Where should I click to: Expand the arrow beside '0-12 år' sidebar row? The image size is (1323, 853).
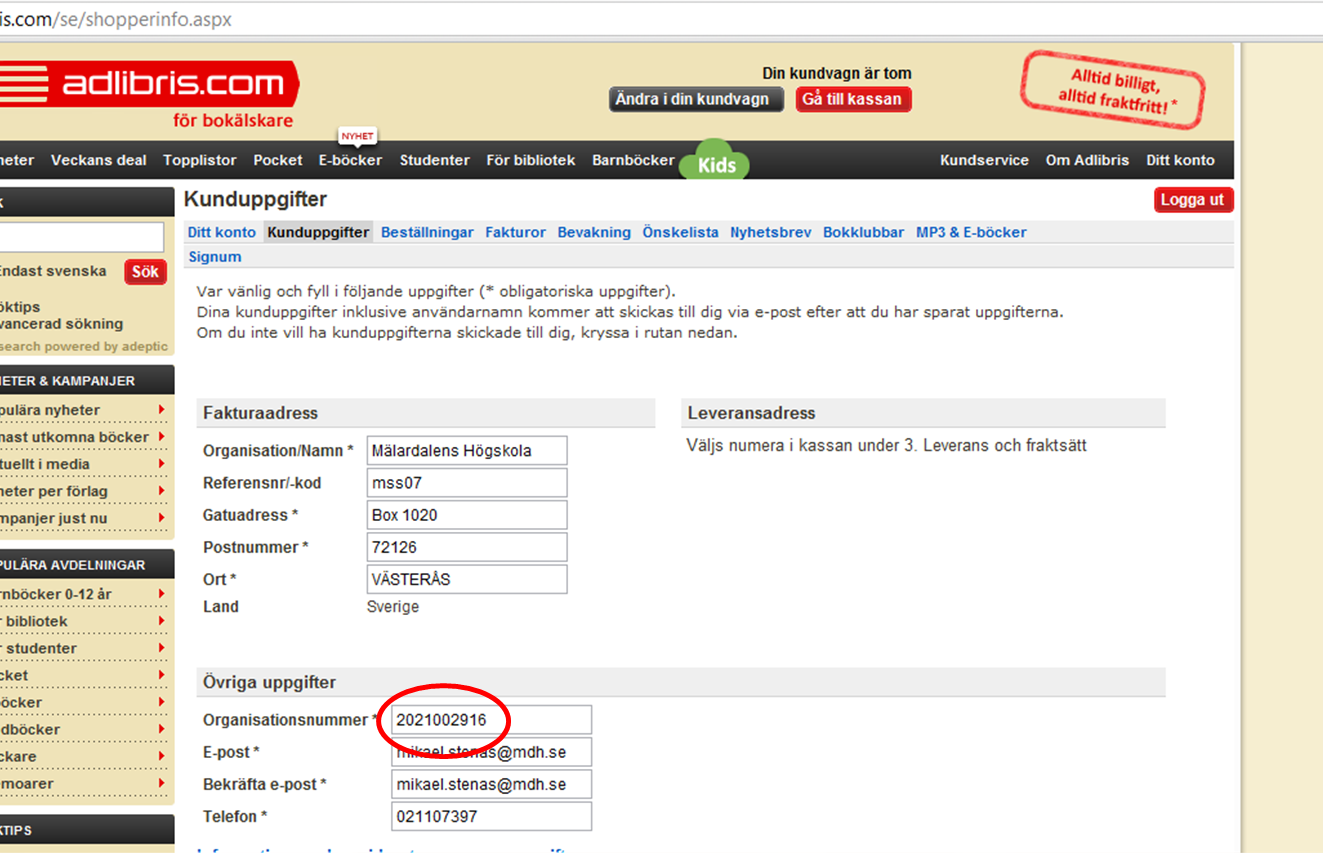point(161,594)
